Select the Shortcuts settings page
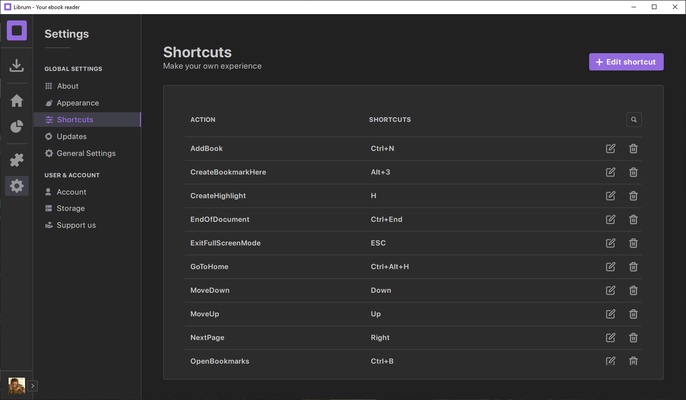This screenshot has height=400, width=686. [x=87, y=119]
